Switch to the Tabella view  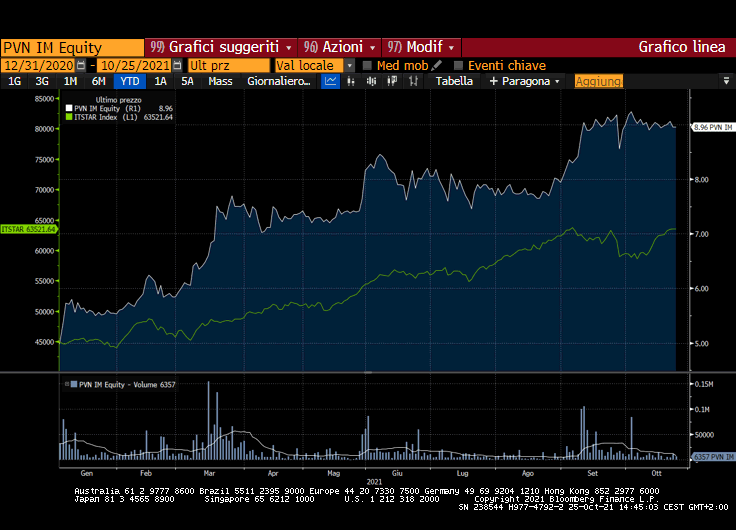[x=455, y=81]
